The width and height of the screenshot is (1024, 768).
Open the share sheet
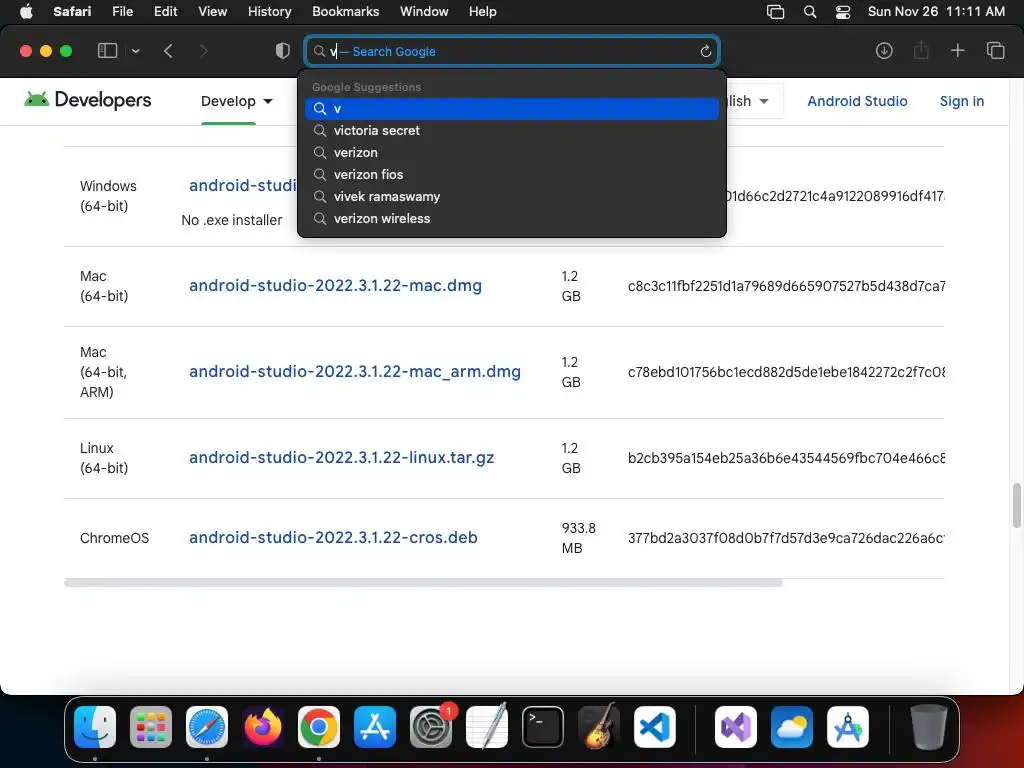coord(921,50)
